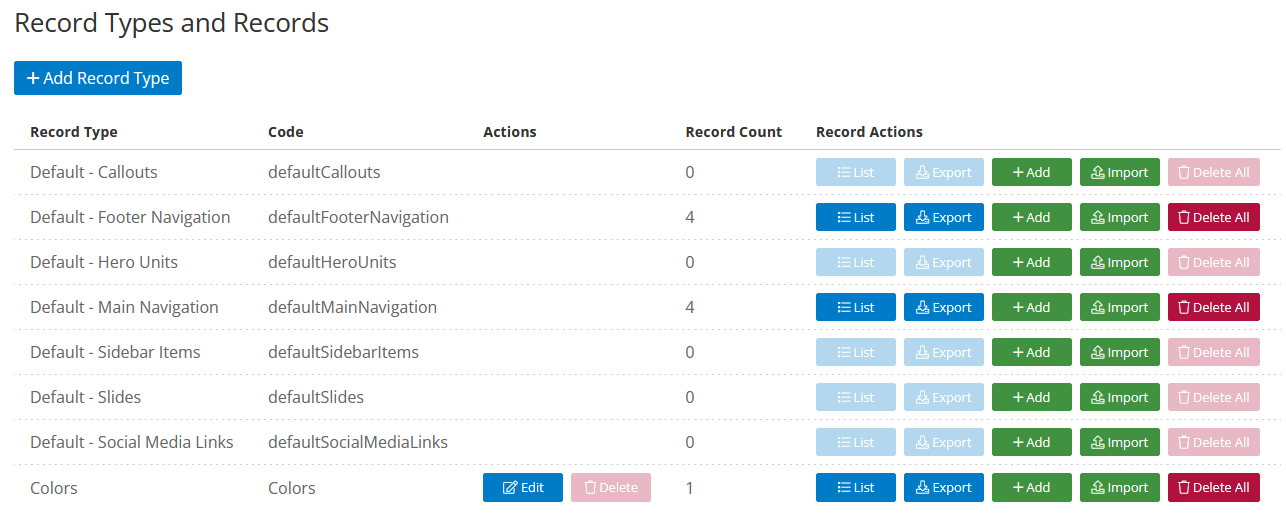The image size is (1286, 514).
Task: Add a record to Default - Hero Units
Action: 1032,262
